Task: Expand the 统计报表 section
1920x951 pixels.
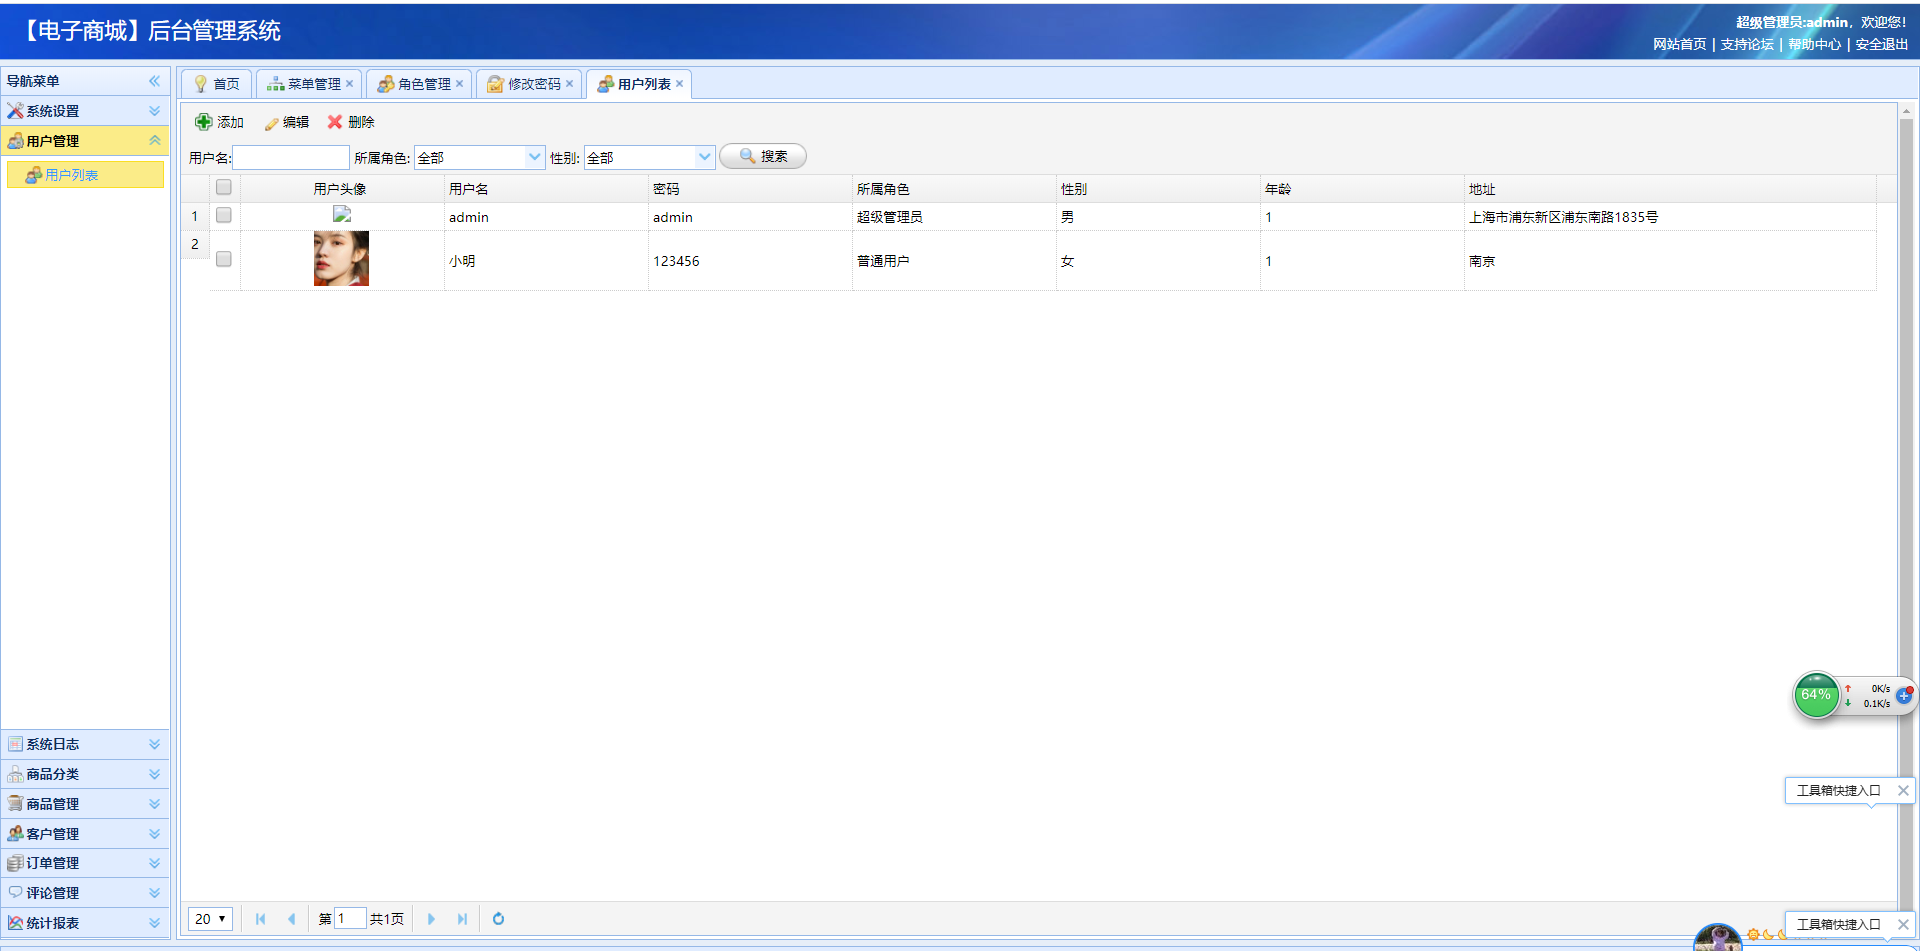Action: 154,923
